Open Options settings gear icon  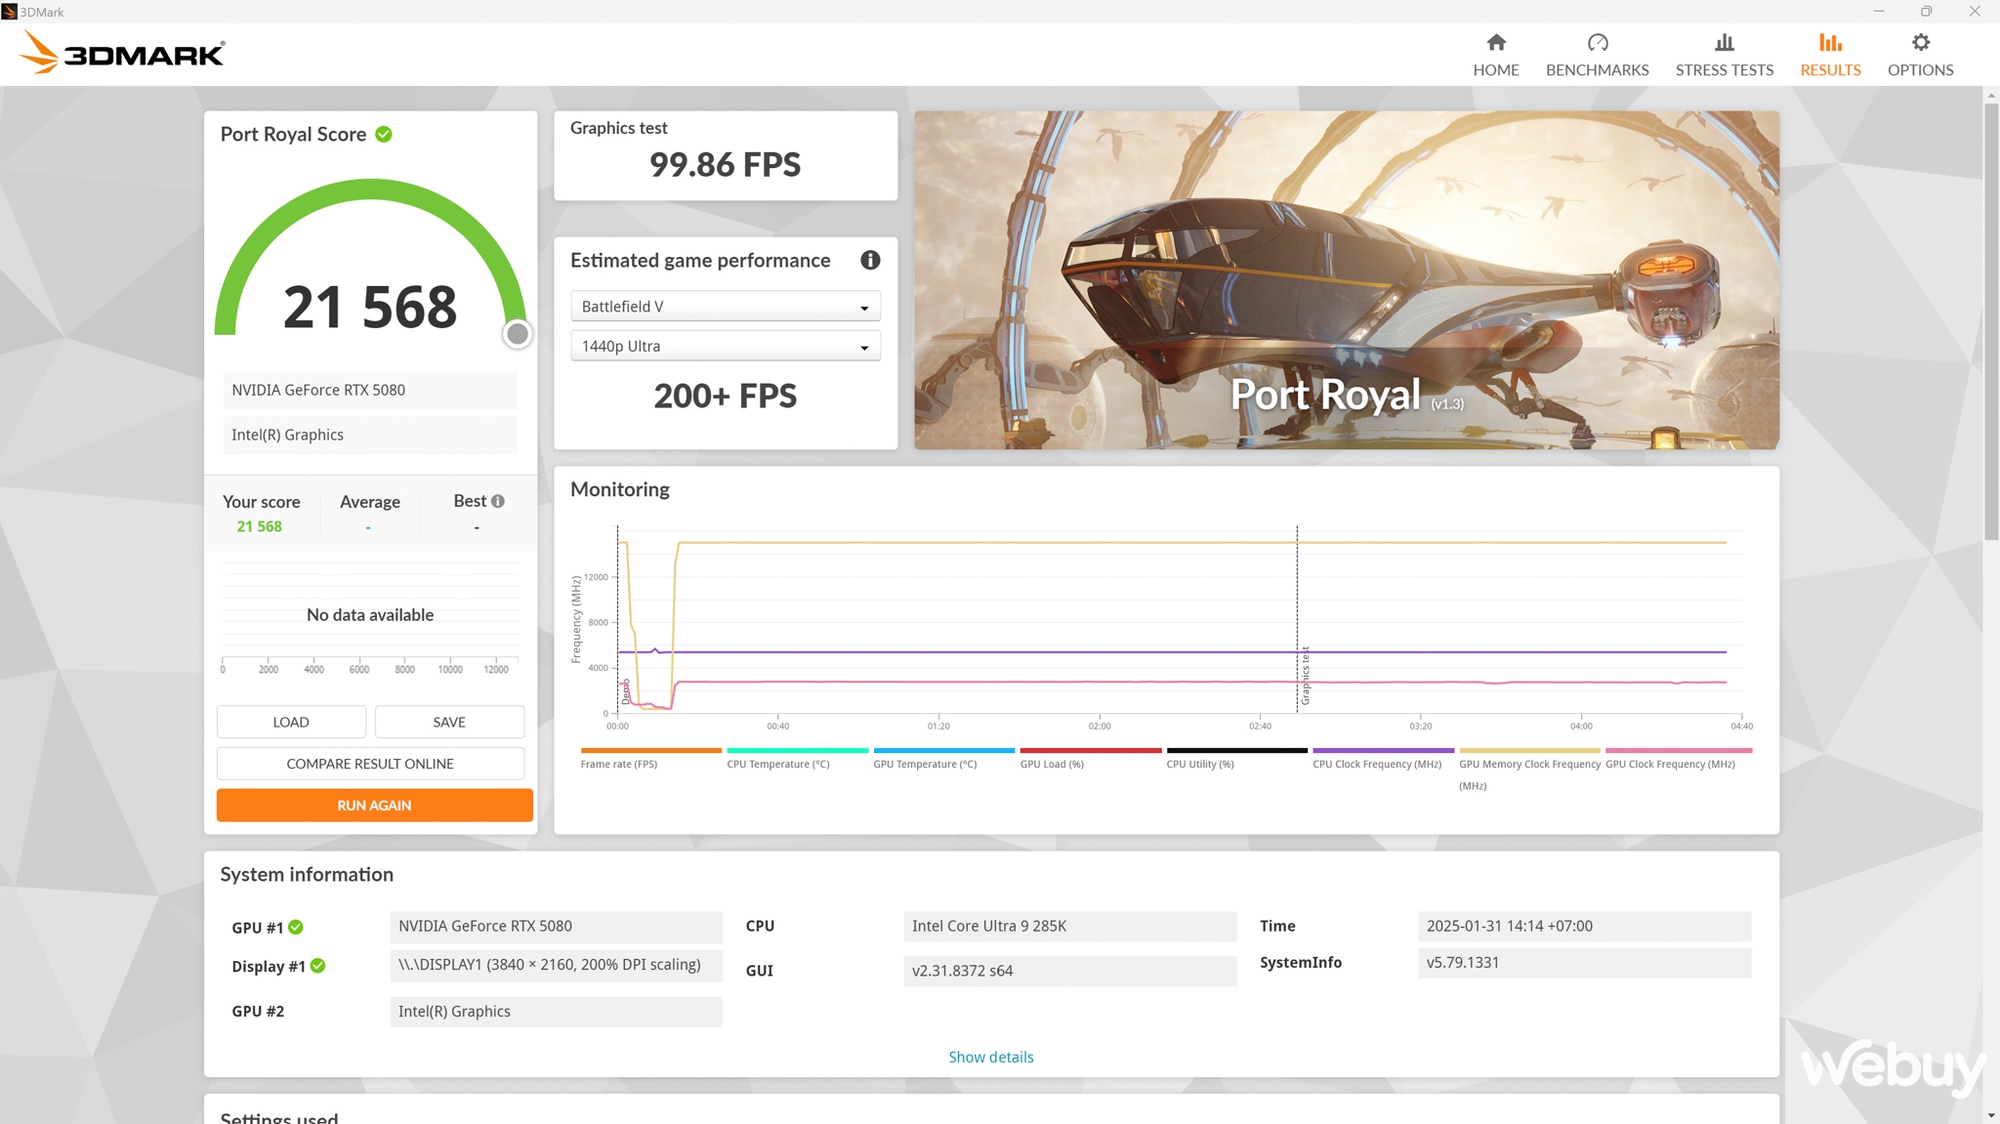click(1920, 43)
